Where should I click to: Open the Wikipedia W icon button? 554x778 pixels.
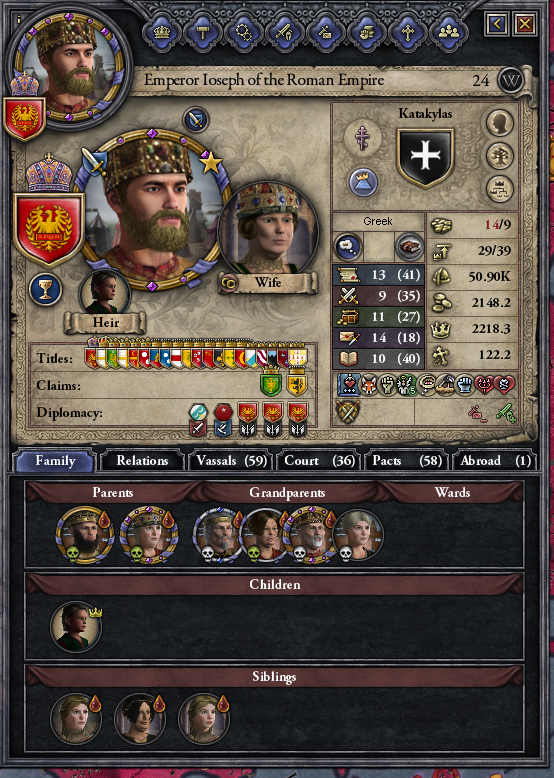pyautogui.click(x=511, y=80)
